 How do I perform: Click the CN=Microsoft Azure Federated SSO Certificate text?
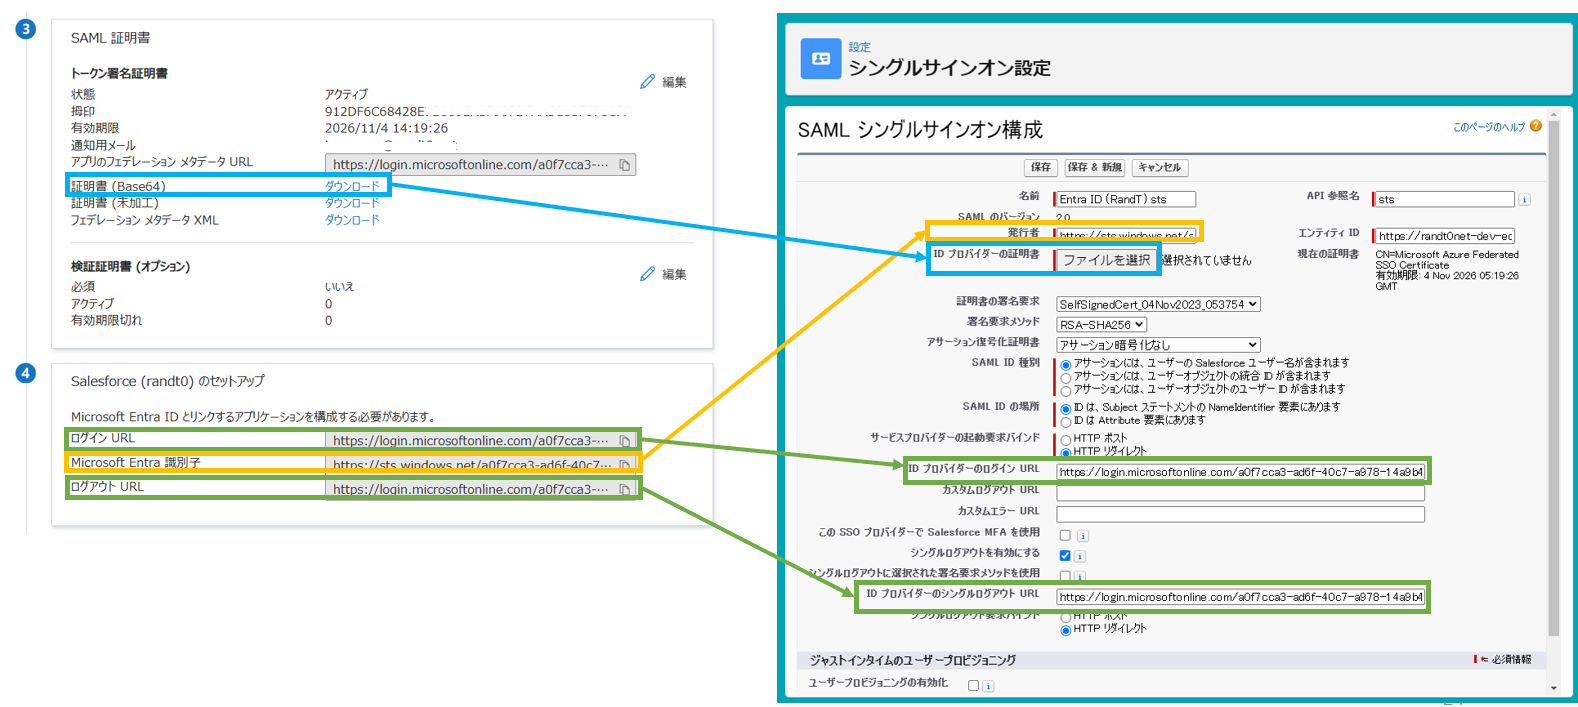click(x=1446, y=260)
